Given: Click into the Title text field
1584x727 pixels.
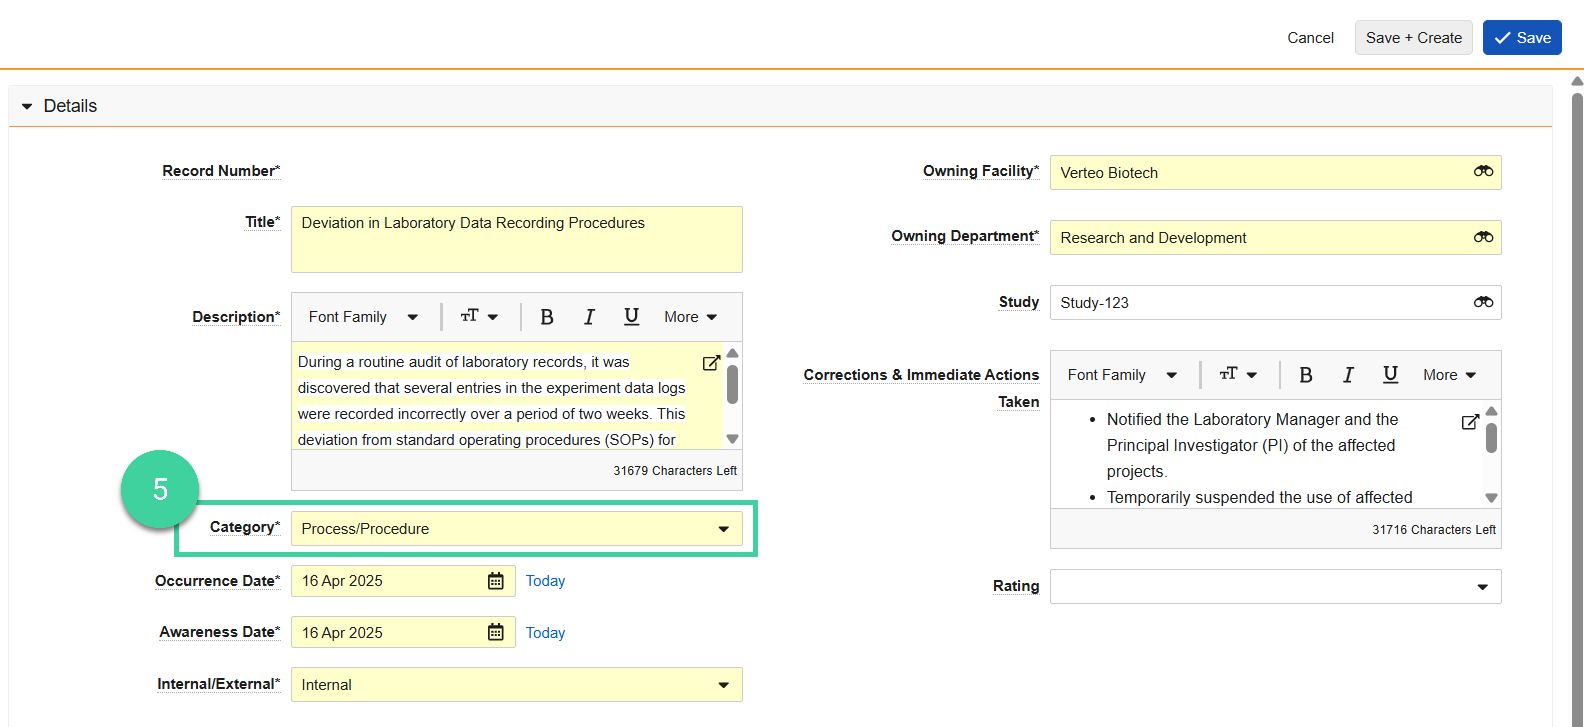Looking at the screenshot, I should tap(516, 239).
